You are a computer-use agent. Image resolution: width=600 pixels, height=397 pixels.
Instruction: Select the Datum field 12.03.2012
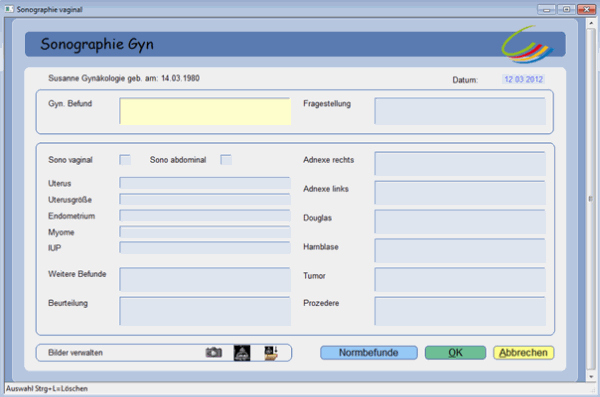pyautogui.click(x=523, y=79)
